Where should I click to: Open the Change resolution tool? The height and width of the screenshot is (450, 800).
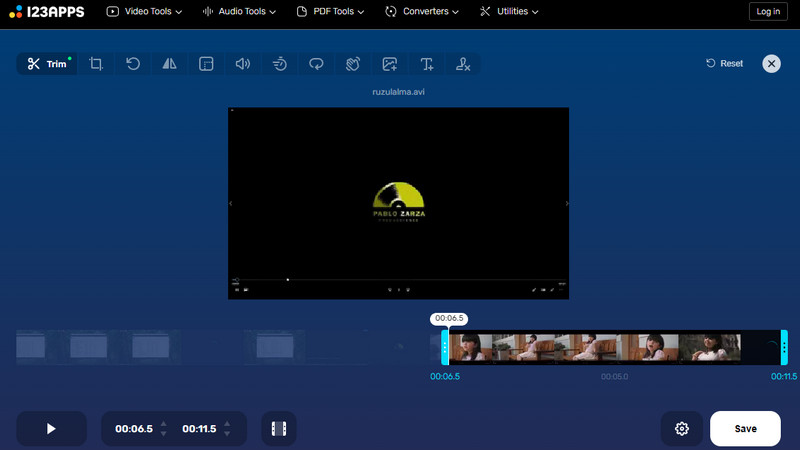tap(206, 64)
